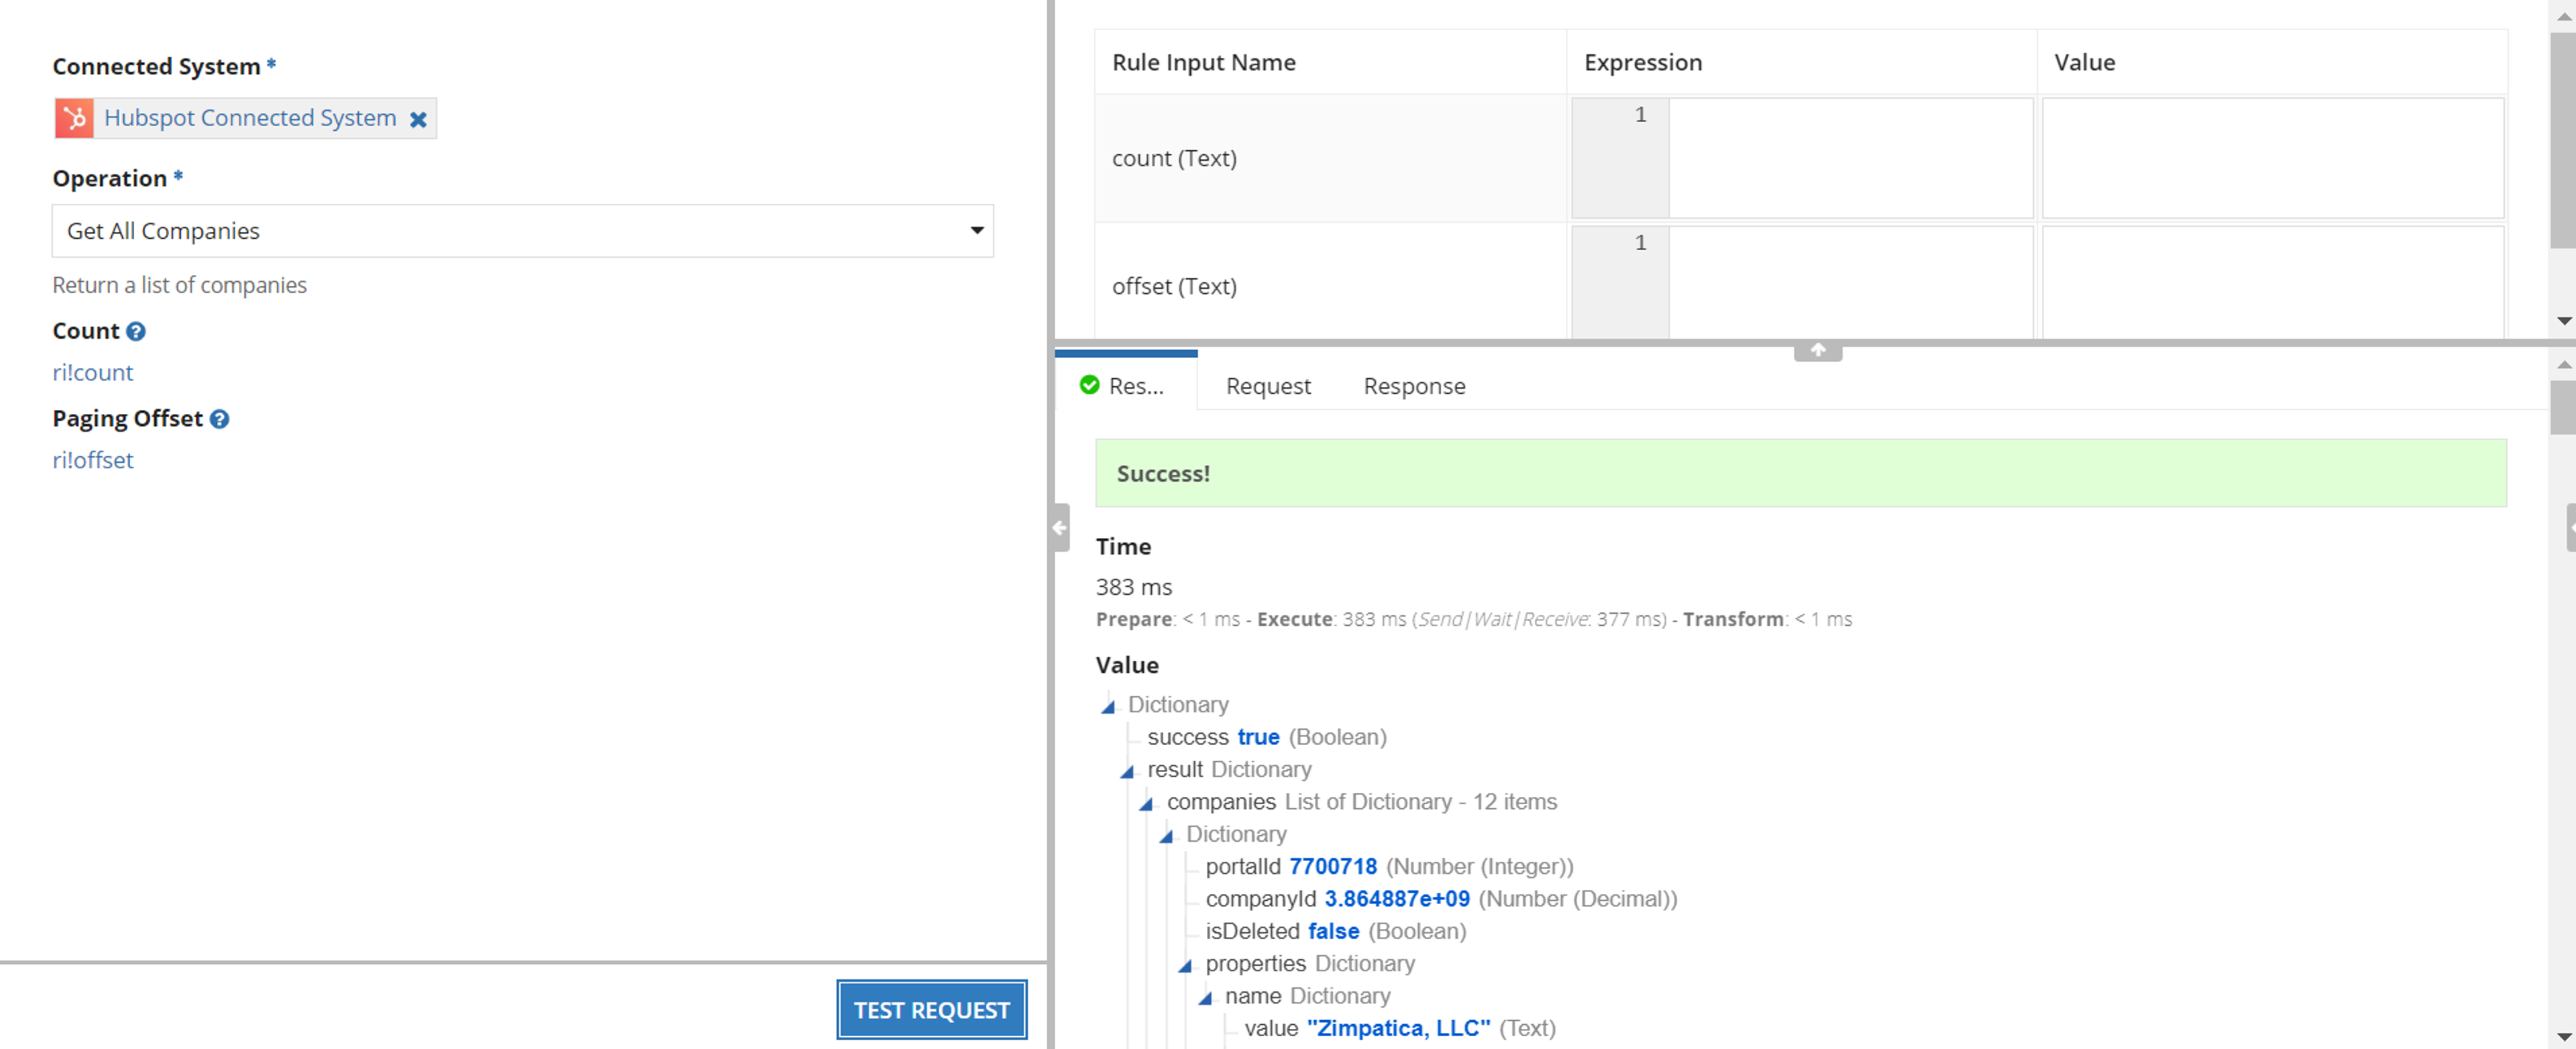The image size is (2576, 1049).
Task: Click the success true value
Action: (1258, 738)
